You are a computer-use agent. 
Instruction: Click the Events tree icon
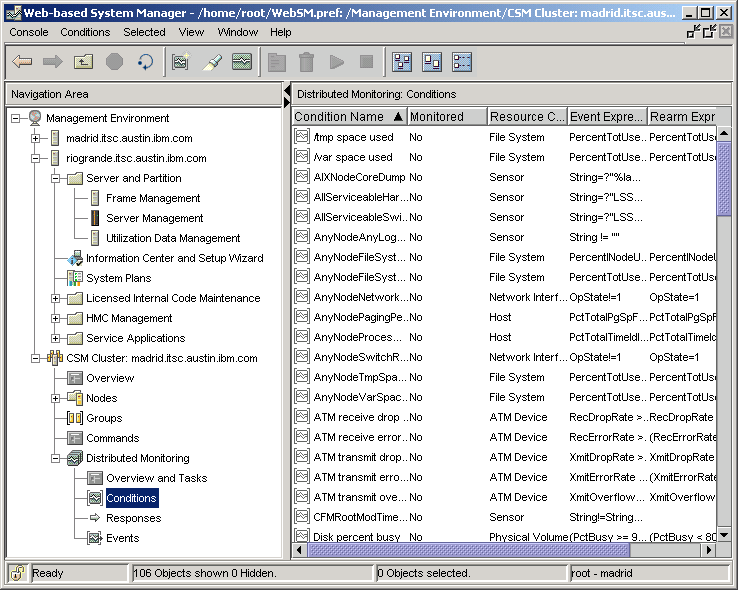[x=95, y=538]
